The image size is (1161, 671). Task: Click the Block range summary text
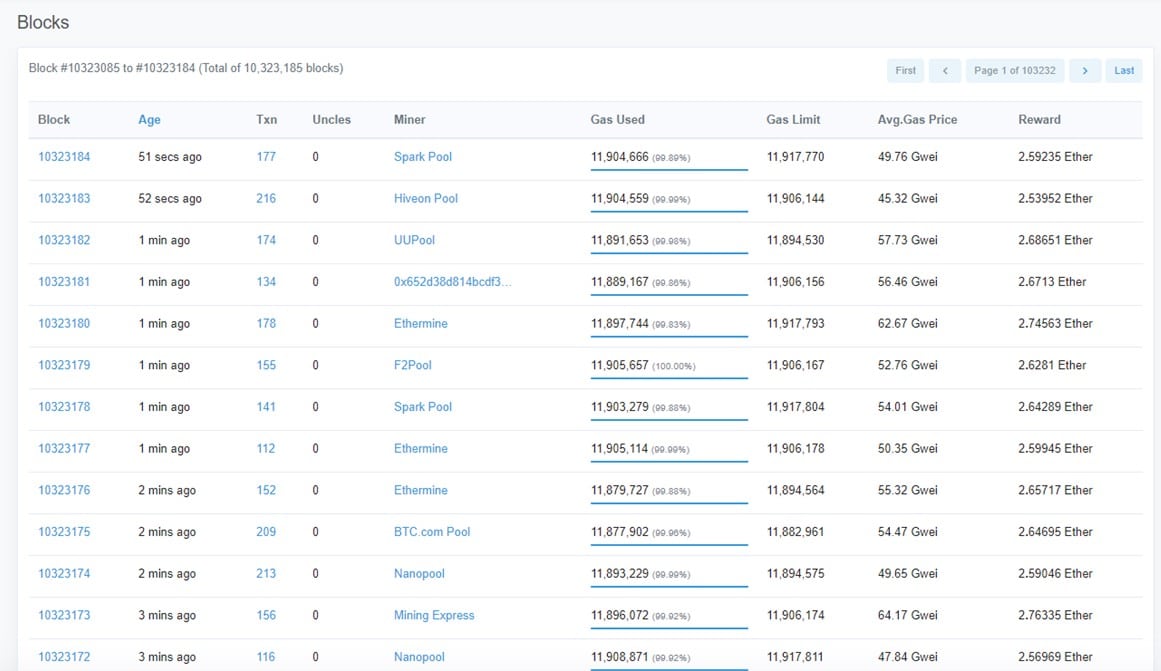click(186, 68)
